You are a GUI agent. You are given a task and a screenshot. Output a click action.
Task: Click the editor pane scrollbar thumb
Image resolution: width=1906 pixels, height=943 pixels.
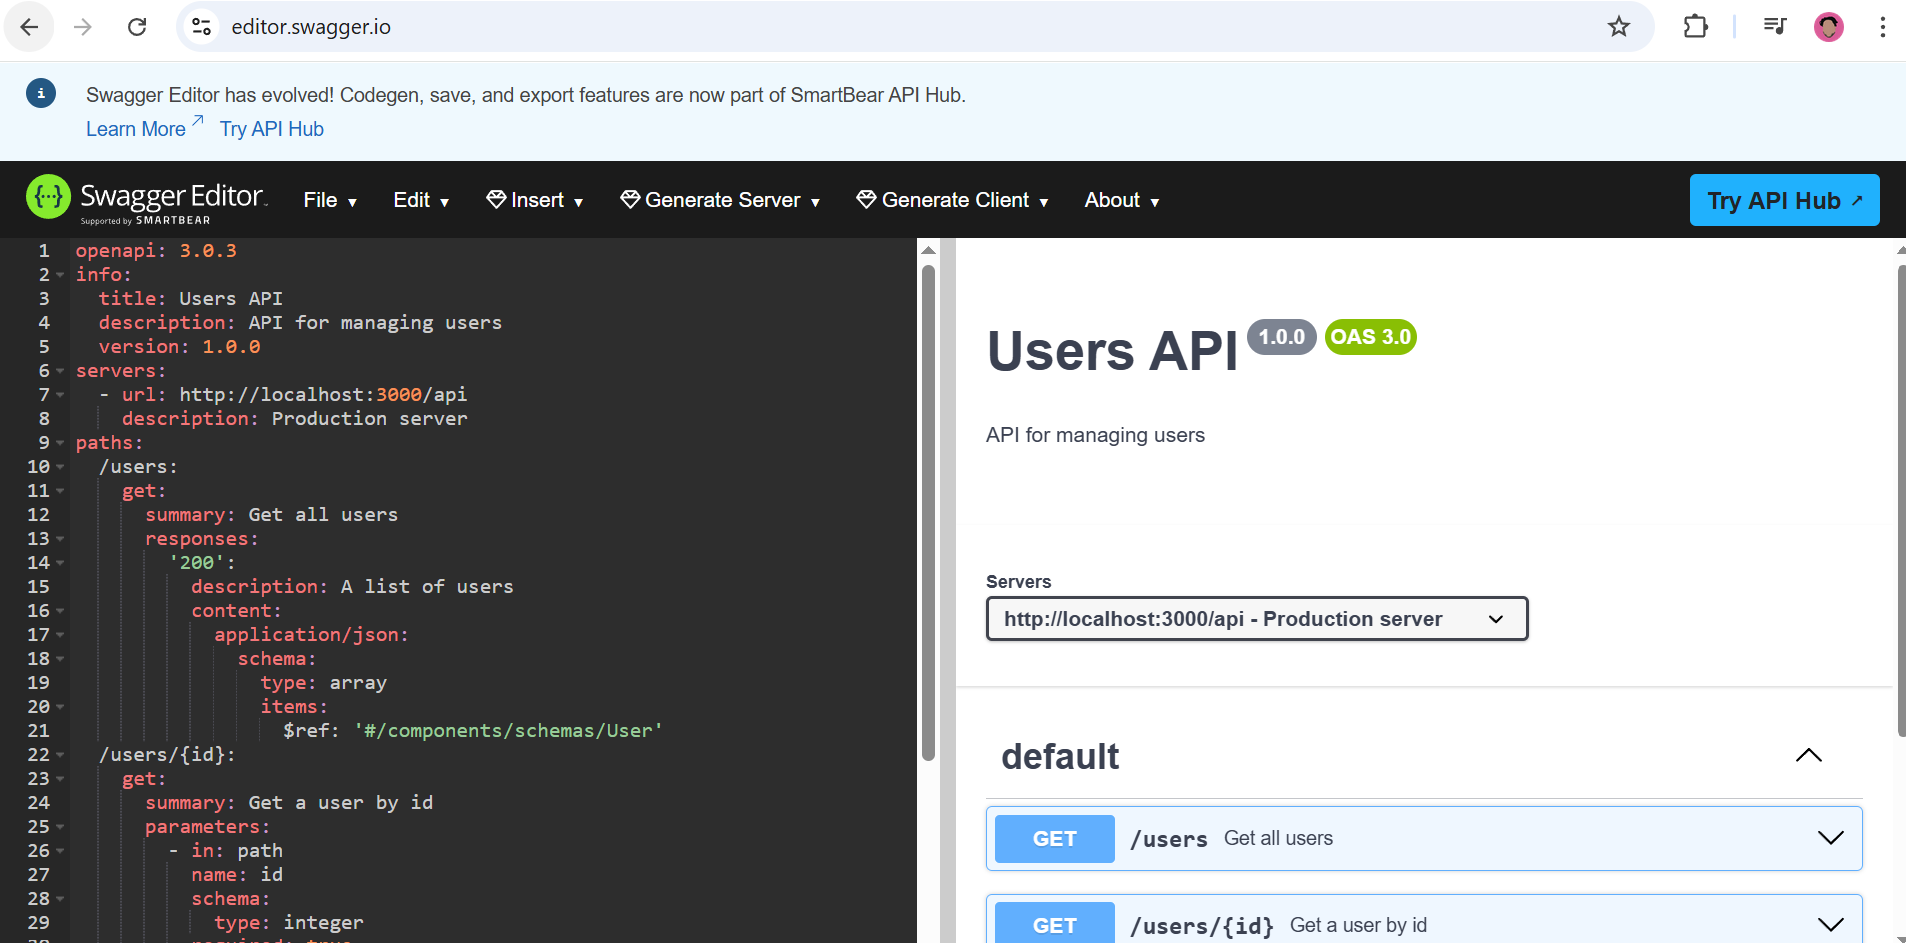928,512
